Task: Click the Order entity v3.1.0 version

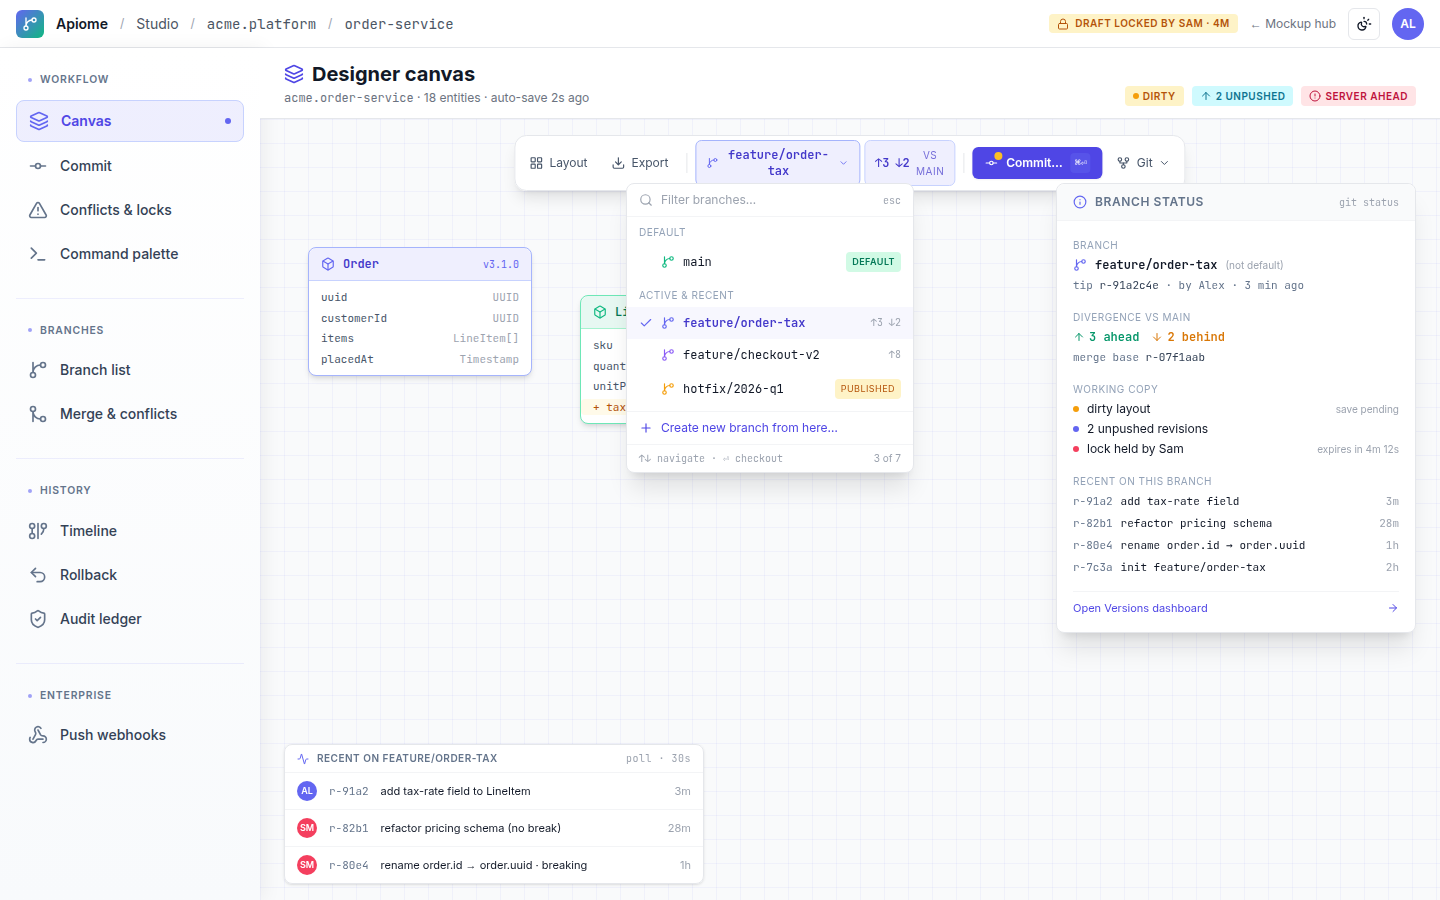Action: 501,265
